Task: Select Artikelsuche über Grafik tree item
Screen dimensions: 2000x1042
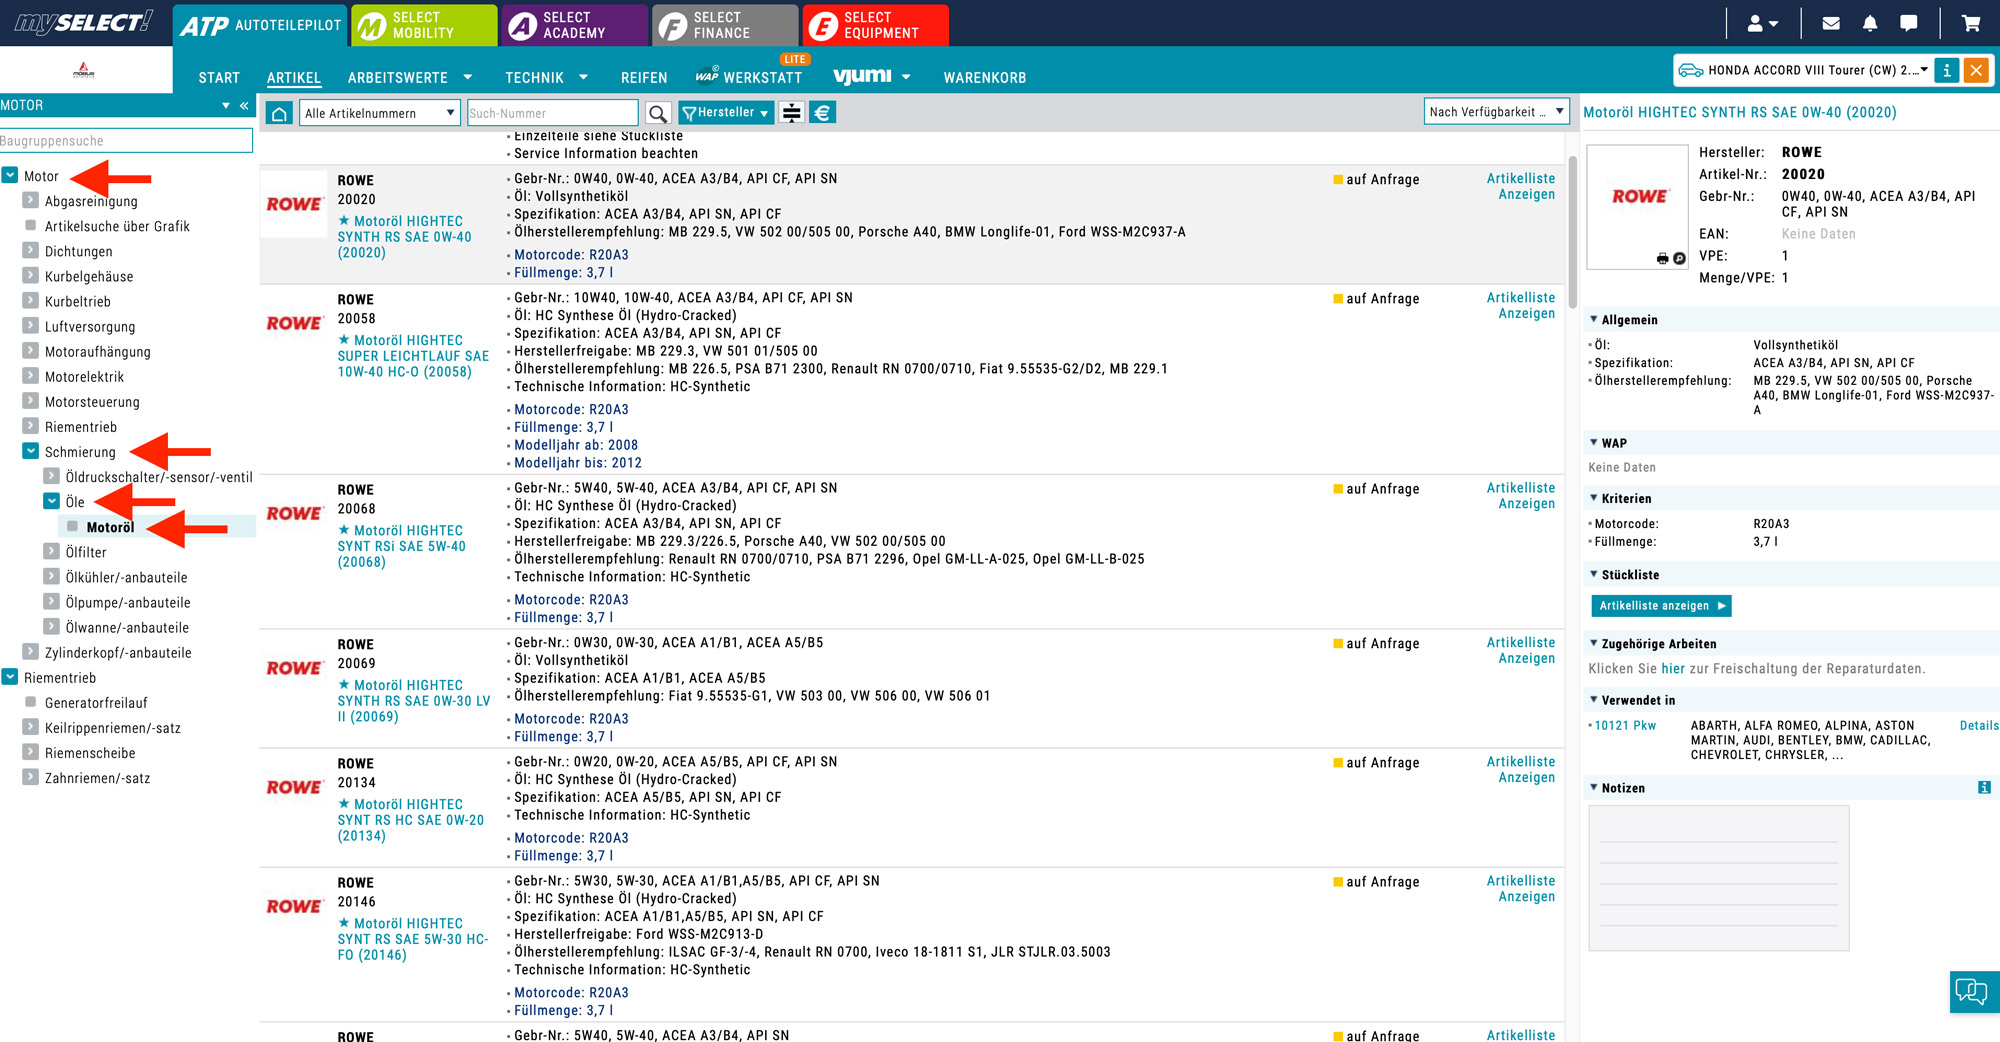Action: pos(117,226)
